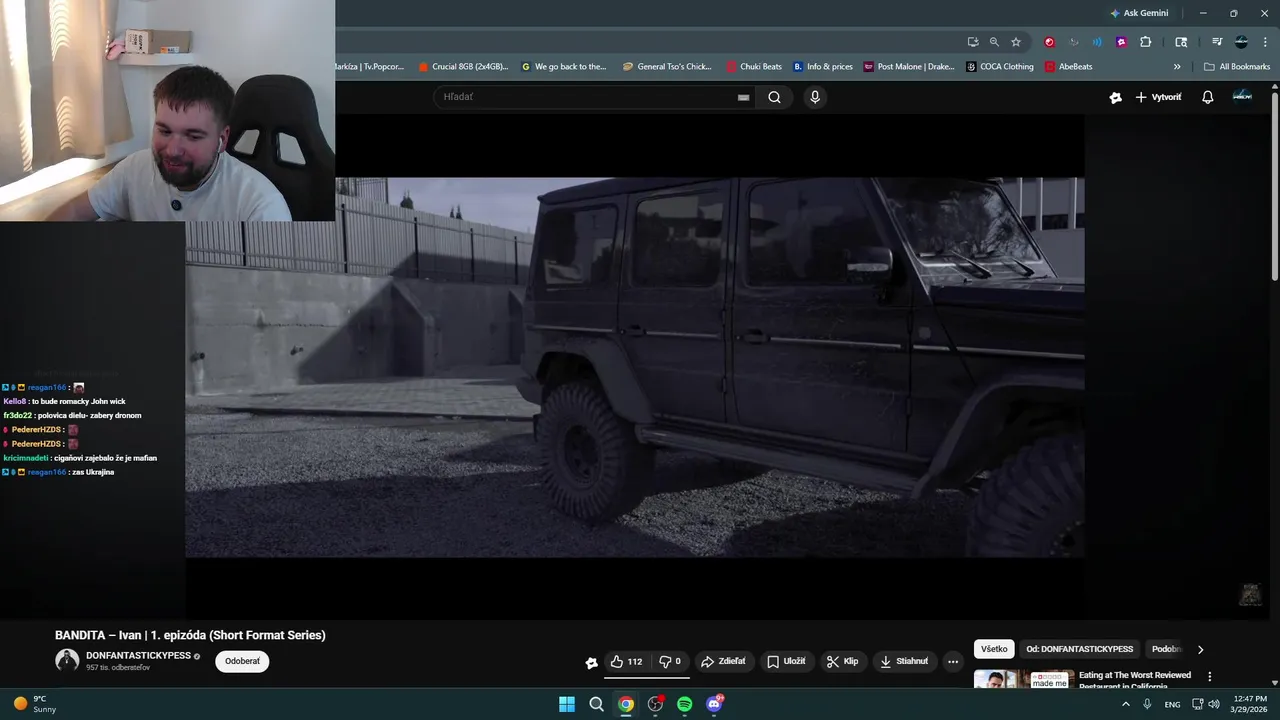
Task: Click the blue sound-wave extension icon
Action: pyautogui.click(x=1097, y=42)
